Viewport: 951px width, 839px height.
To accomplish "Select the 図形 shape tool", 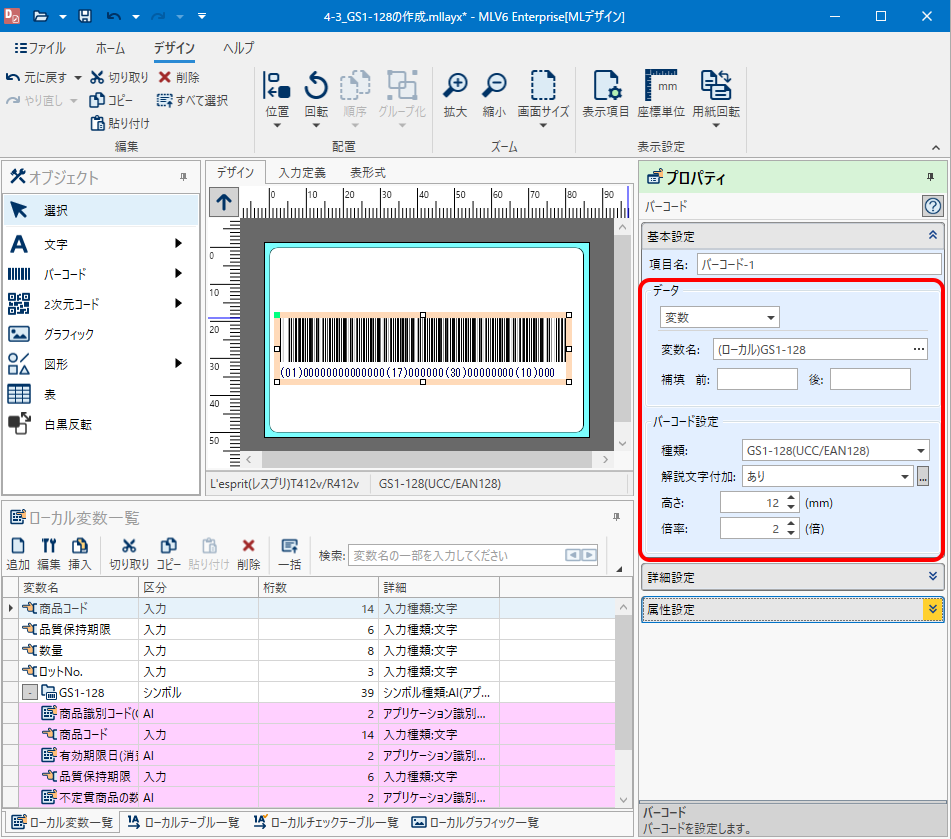I will click(x=101, y=364).
